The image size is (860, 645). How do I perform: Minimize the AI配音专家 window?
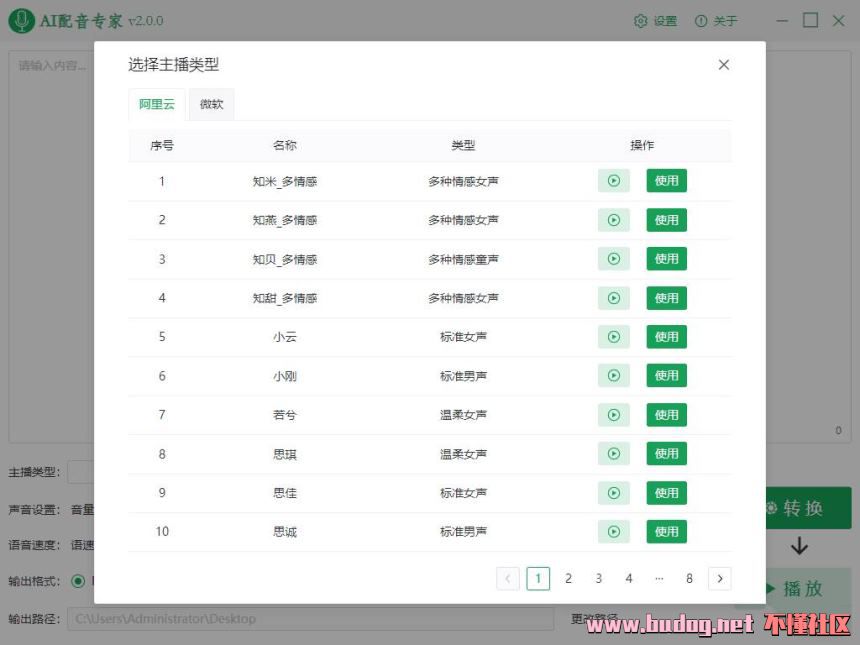783,21
